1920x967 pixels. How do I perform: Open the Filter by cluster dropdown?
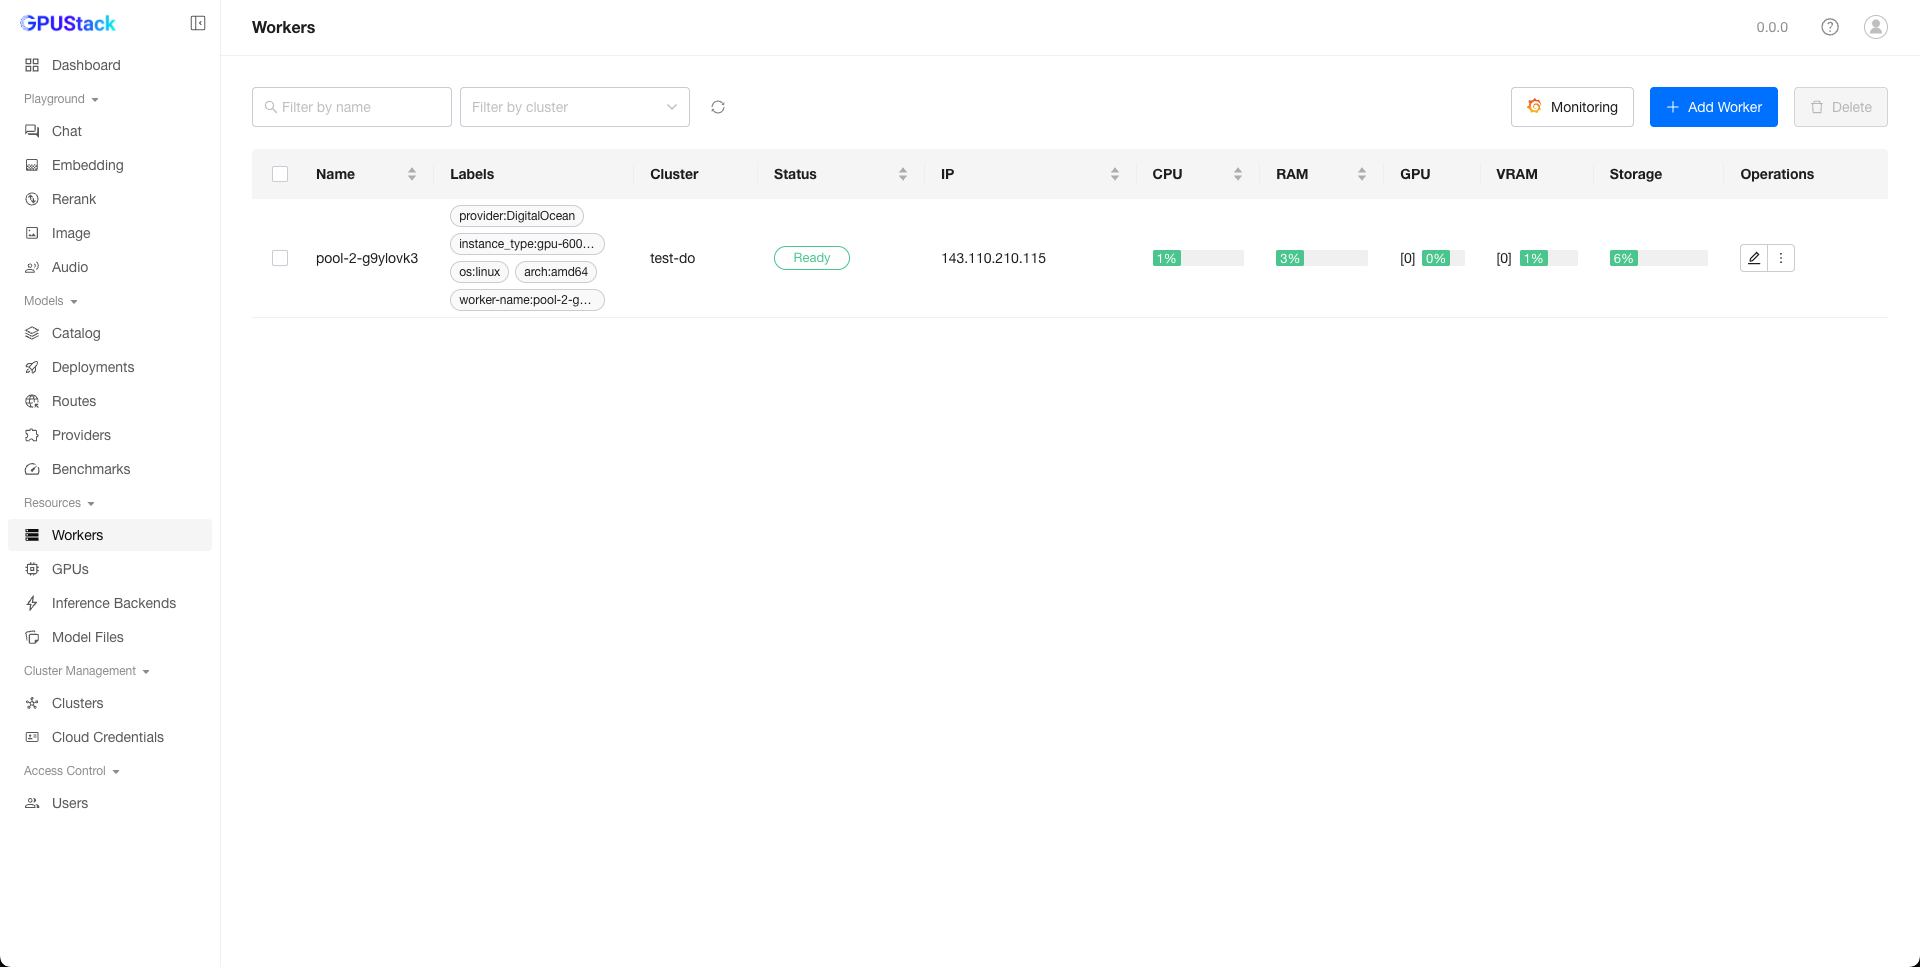pos(574,107)
